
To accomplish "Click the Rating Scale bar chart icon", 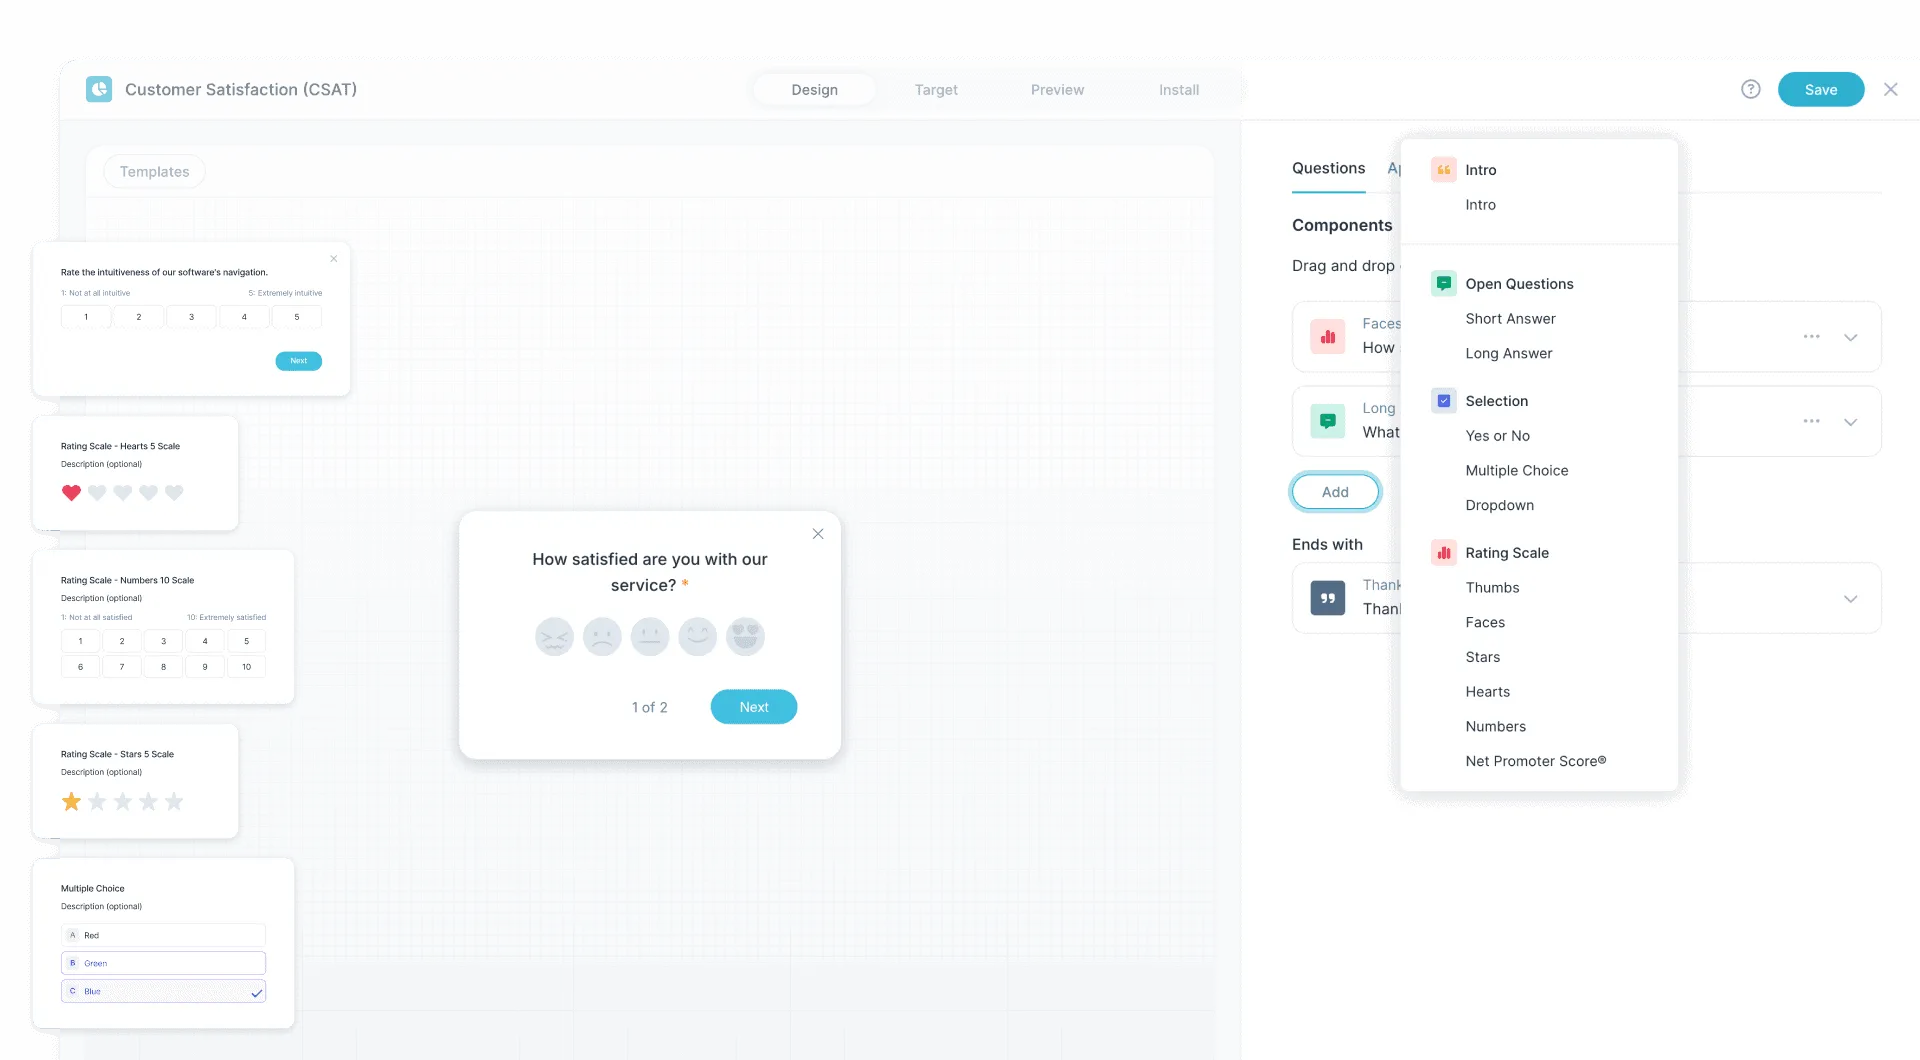I will point(1443,551).
